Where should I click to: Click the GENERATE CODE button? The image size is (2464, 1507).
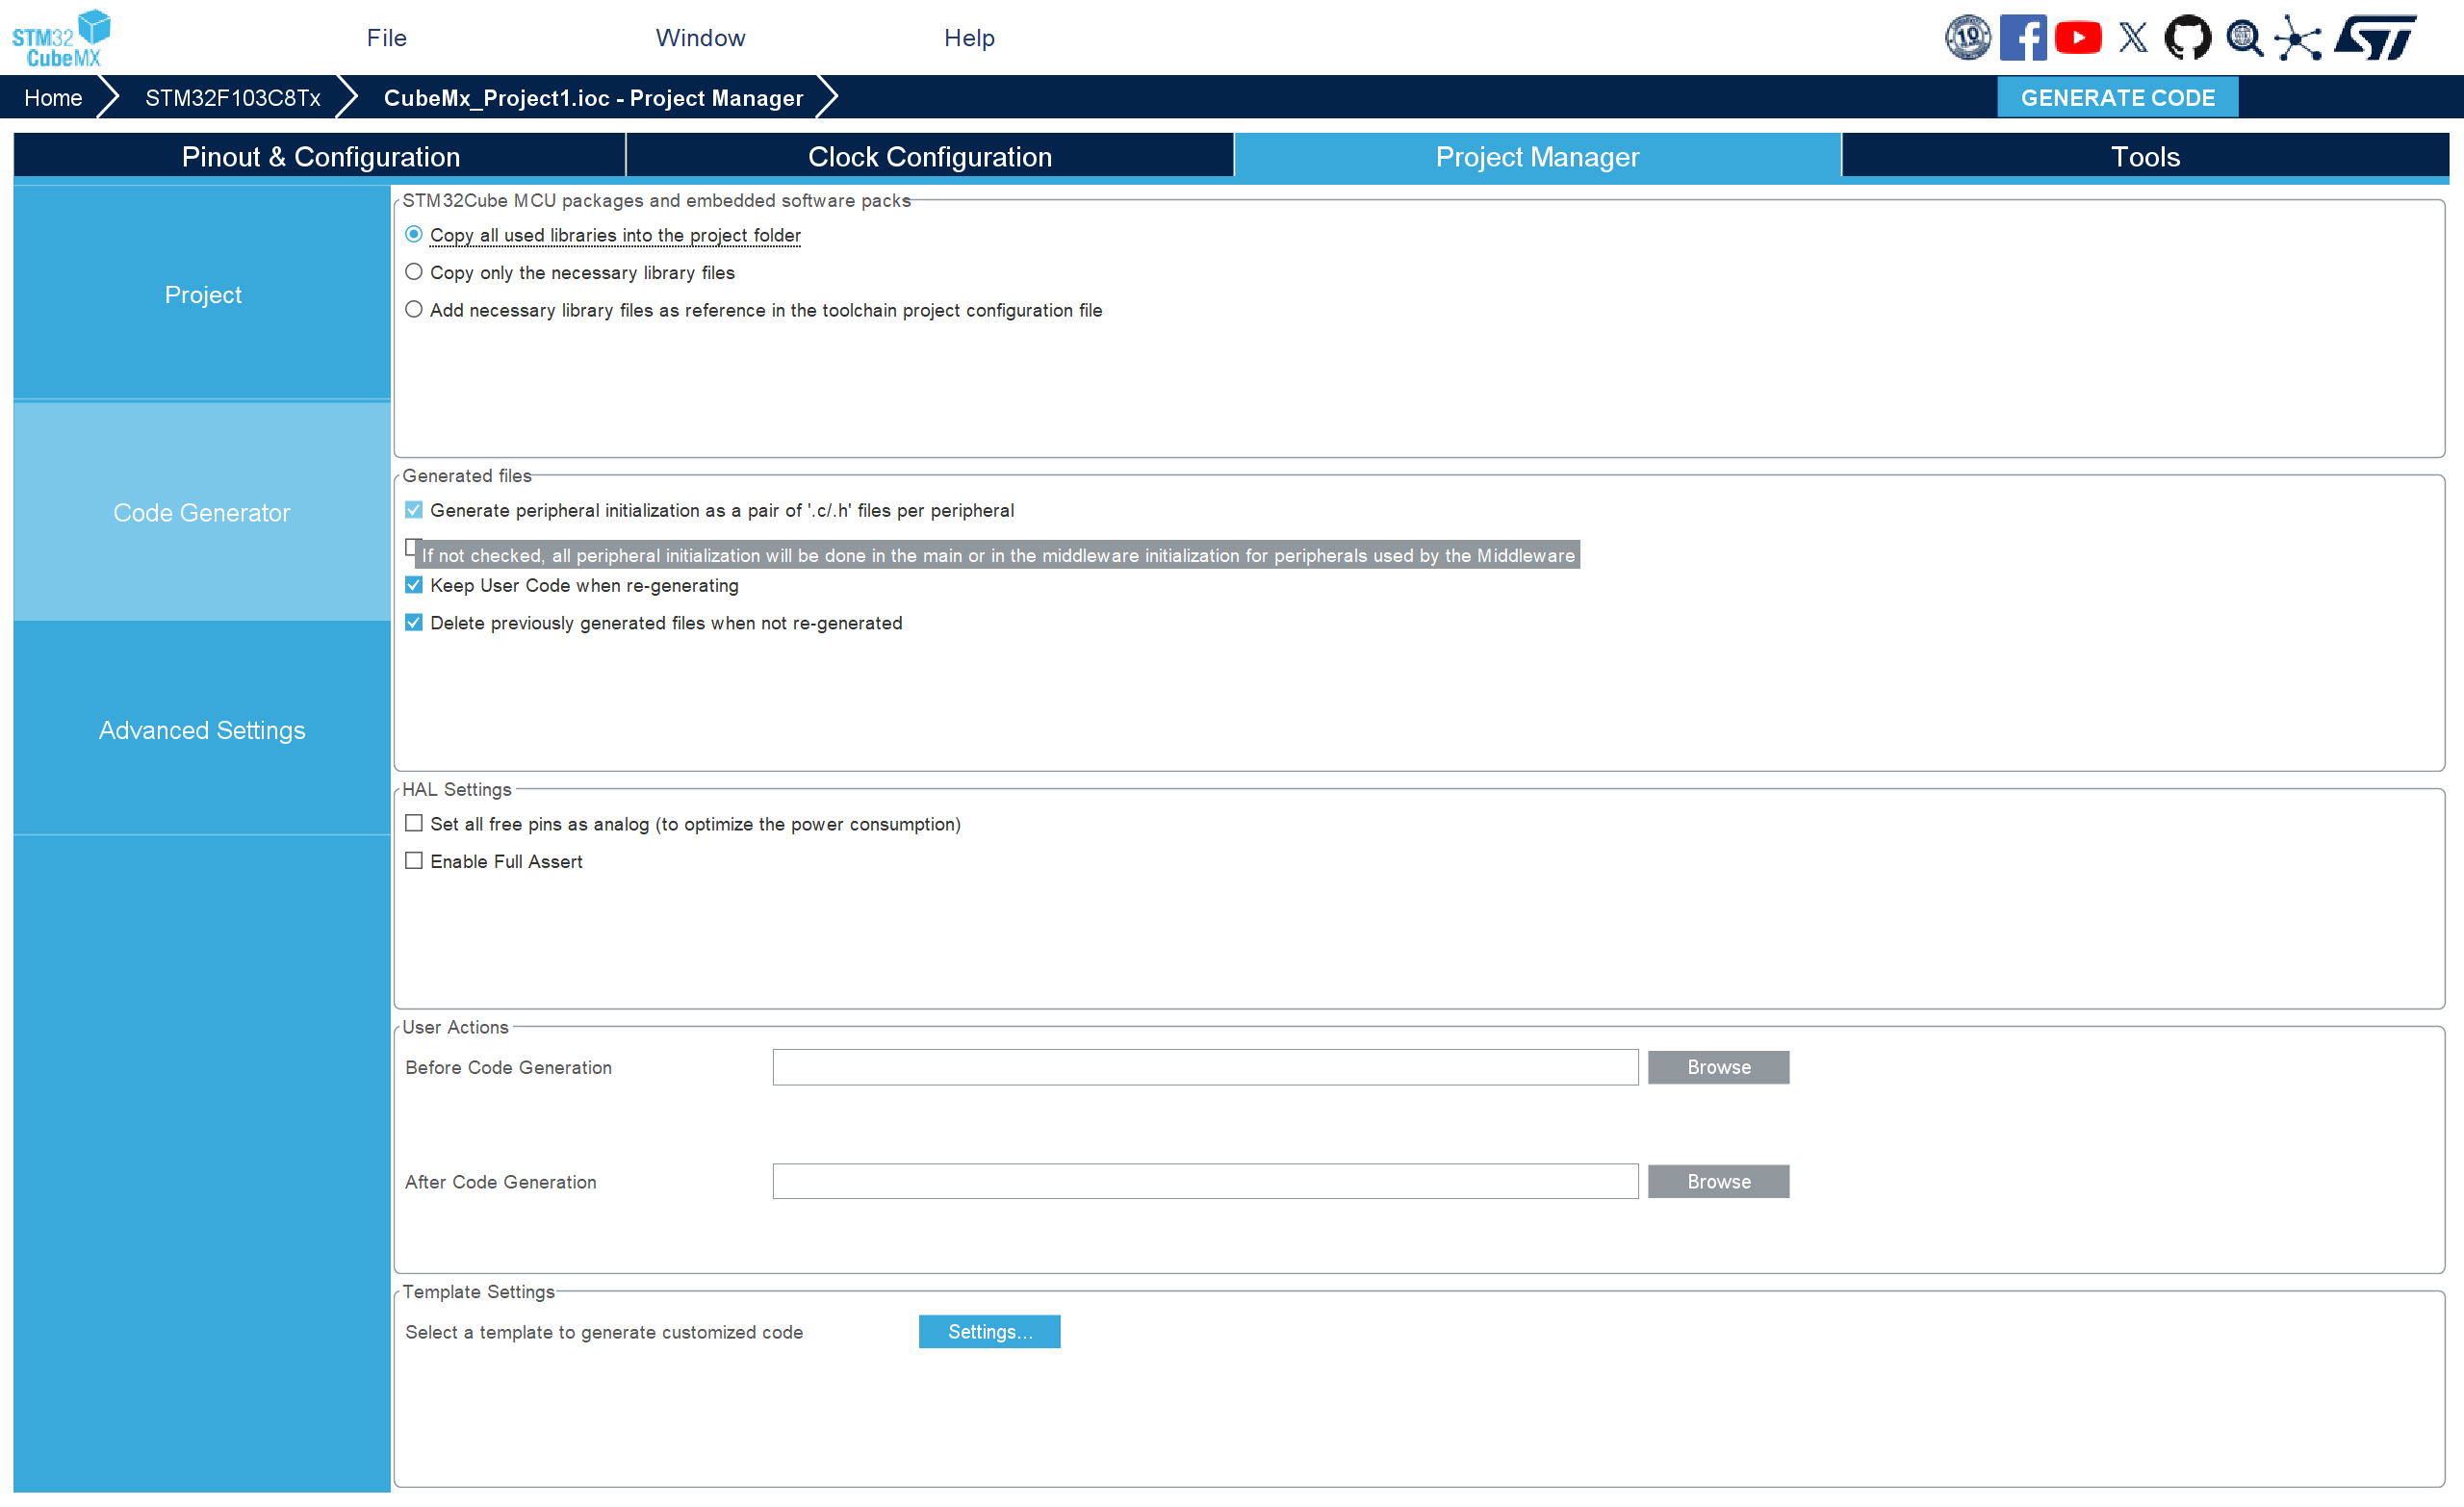point(2117,98)
